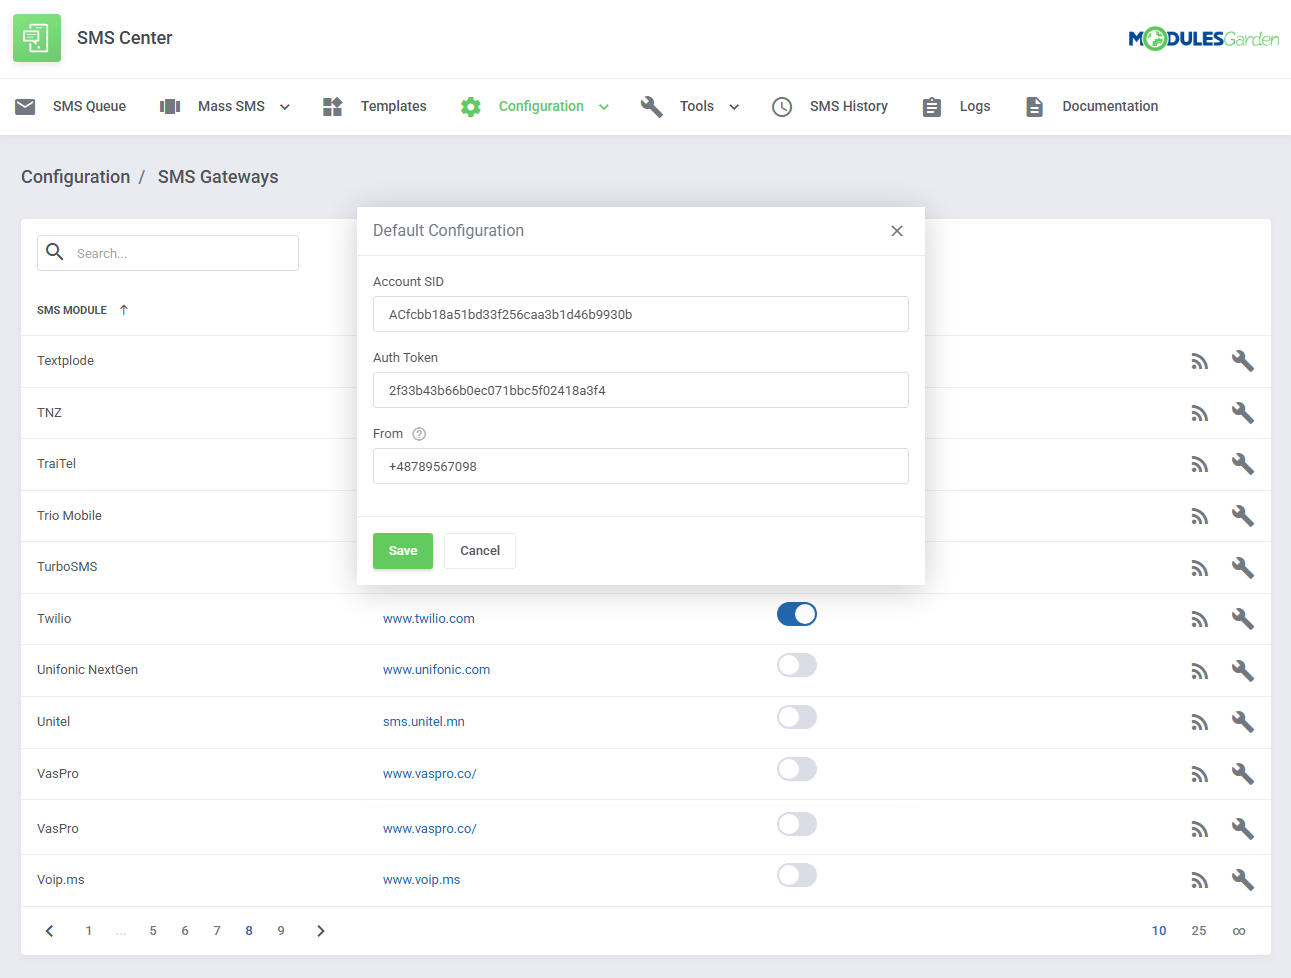Click the wrench icon for Voip.ms gateway
Screen dimensions: 1291x978
click(x=1242, y=879)
